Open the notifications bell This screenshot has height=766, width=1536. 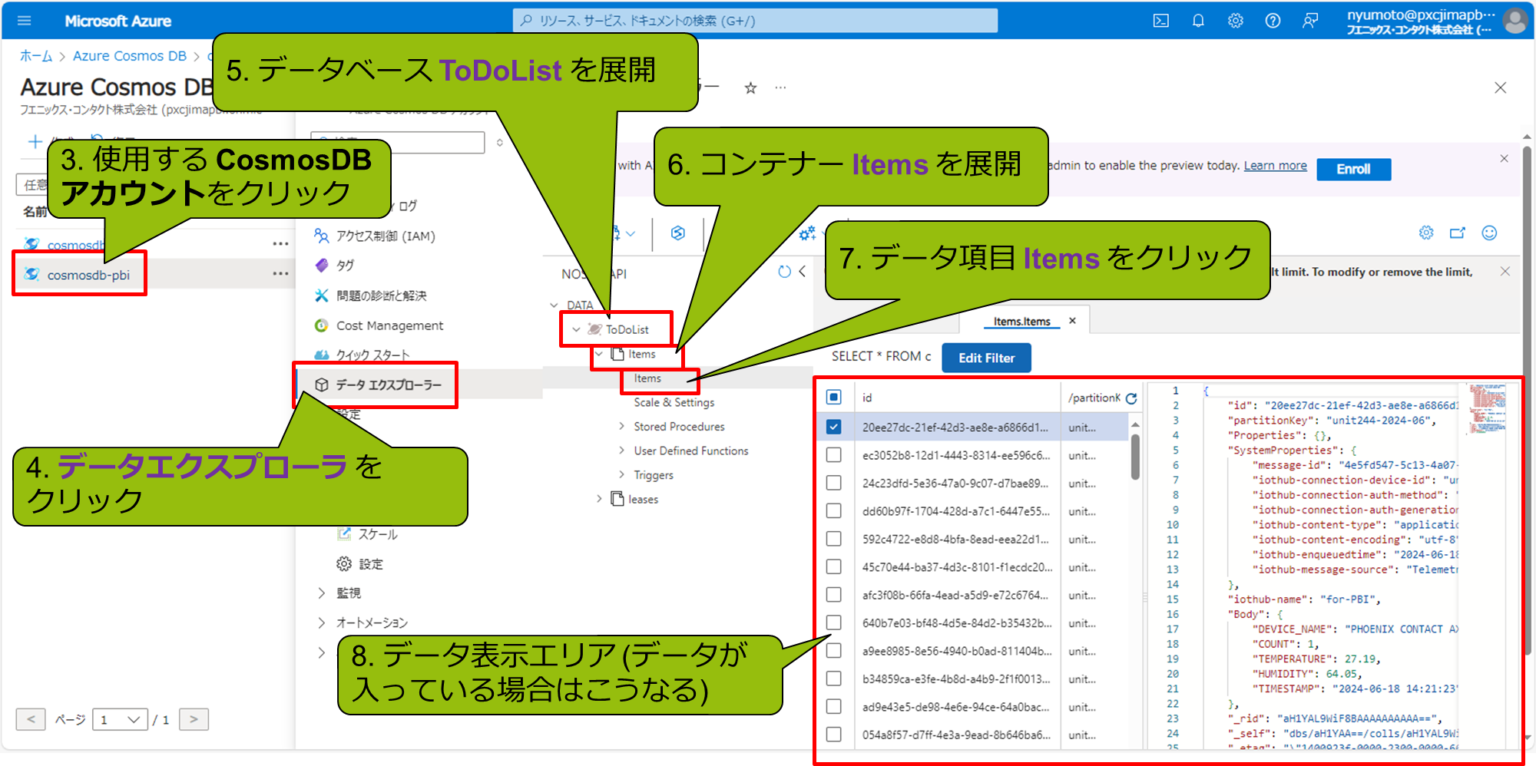click(x=1197, y=20)
